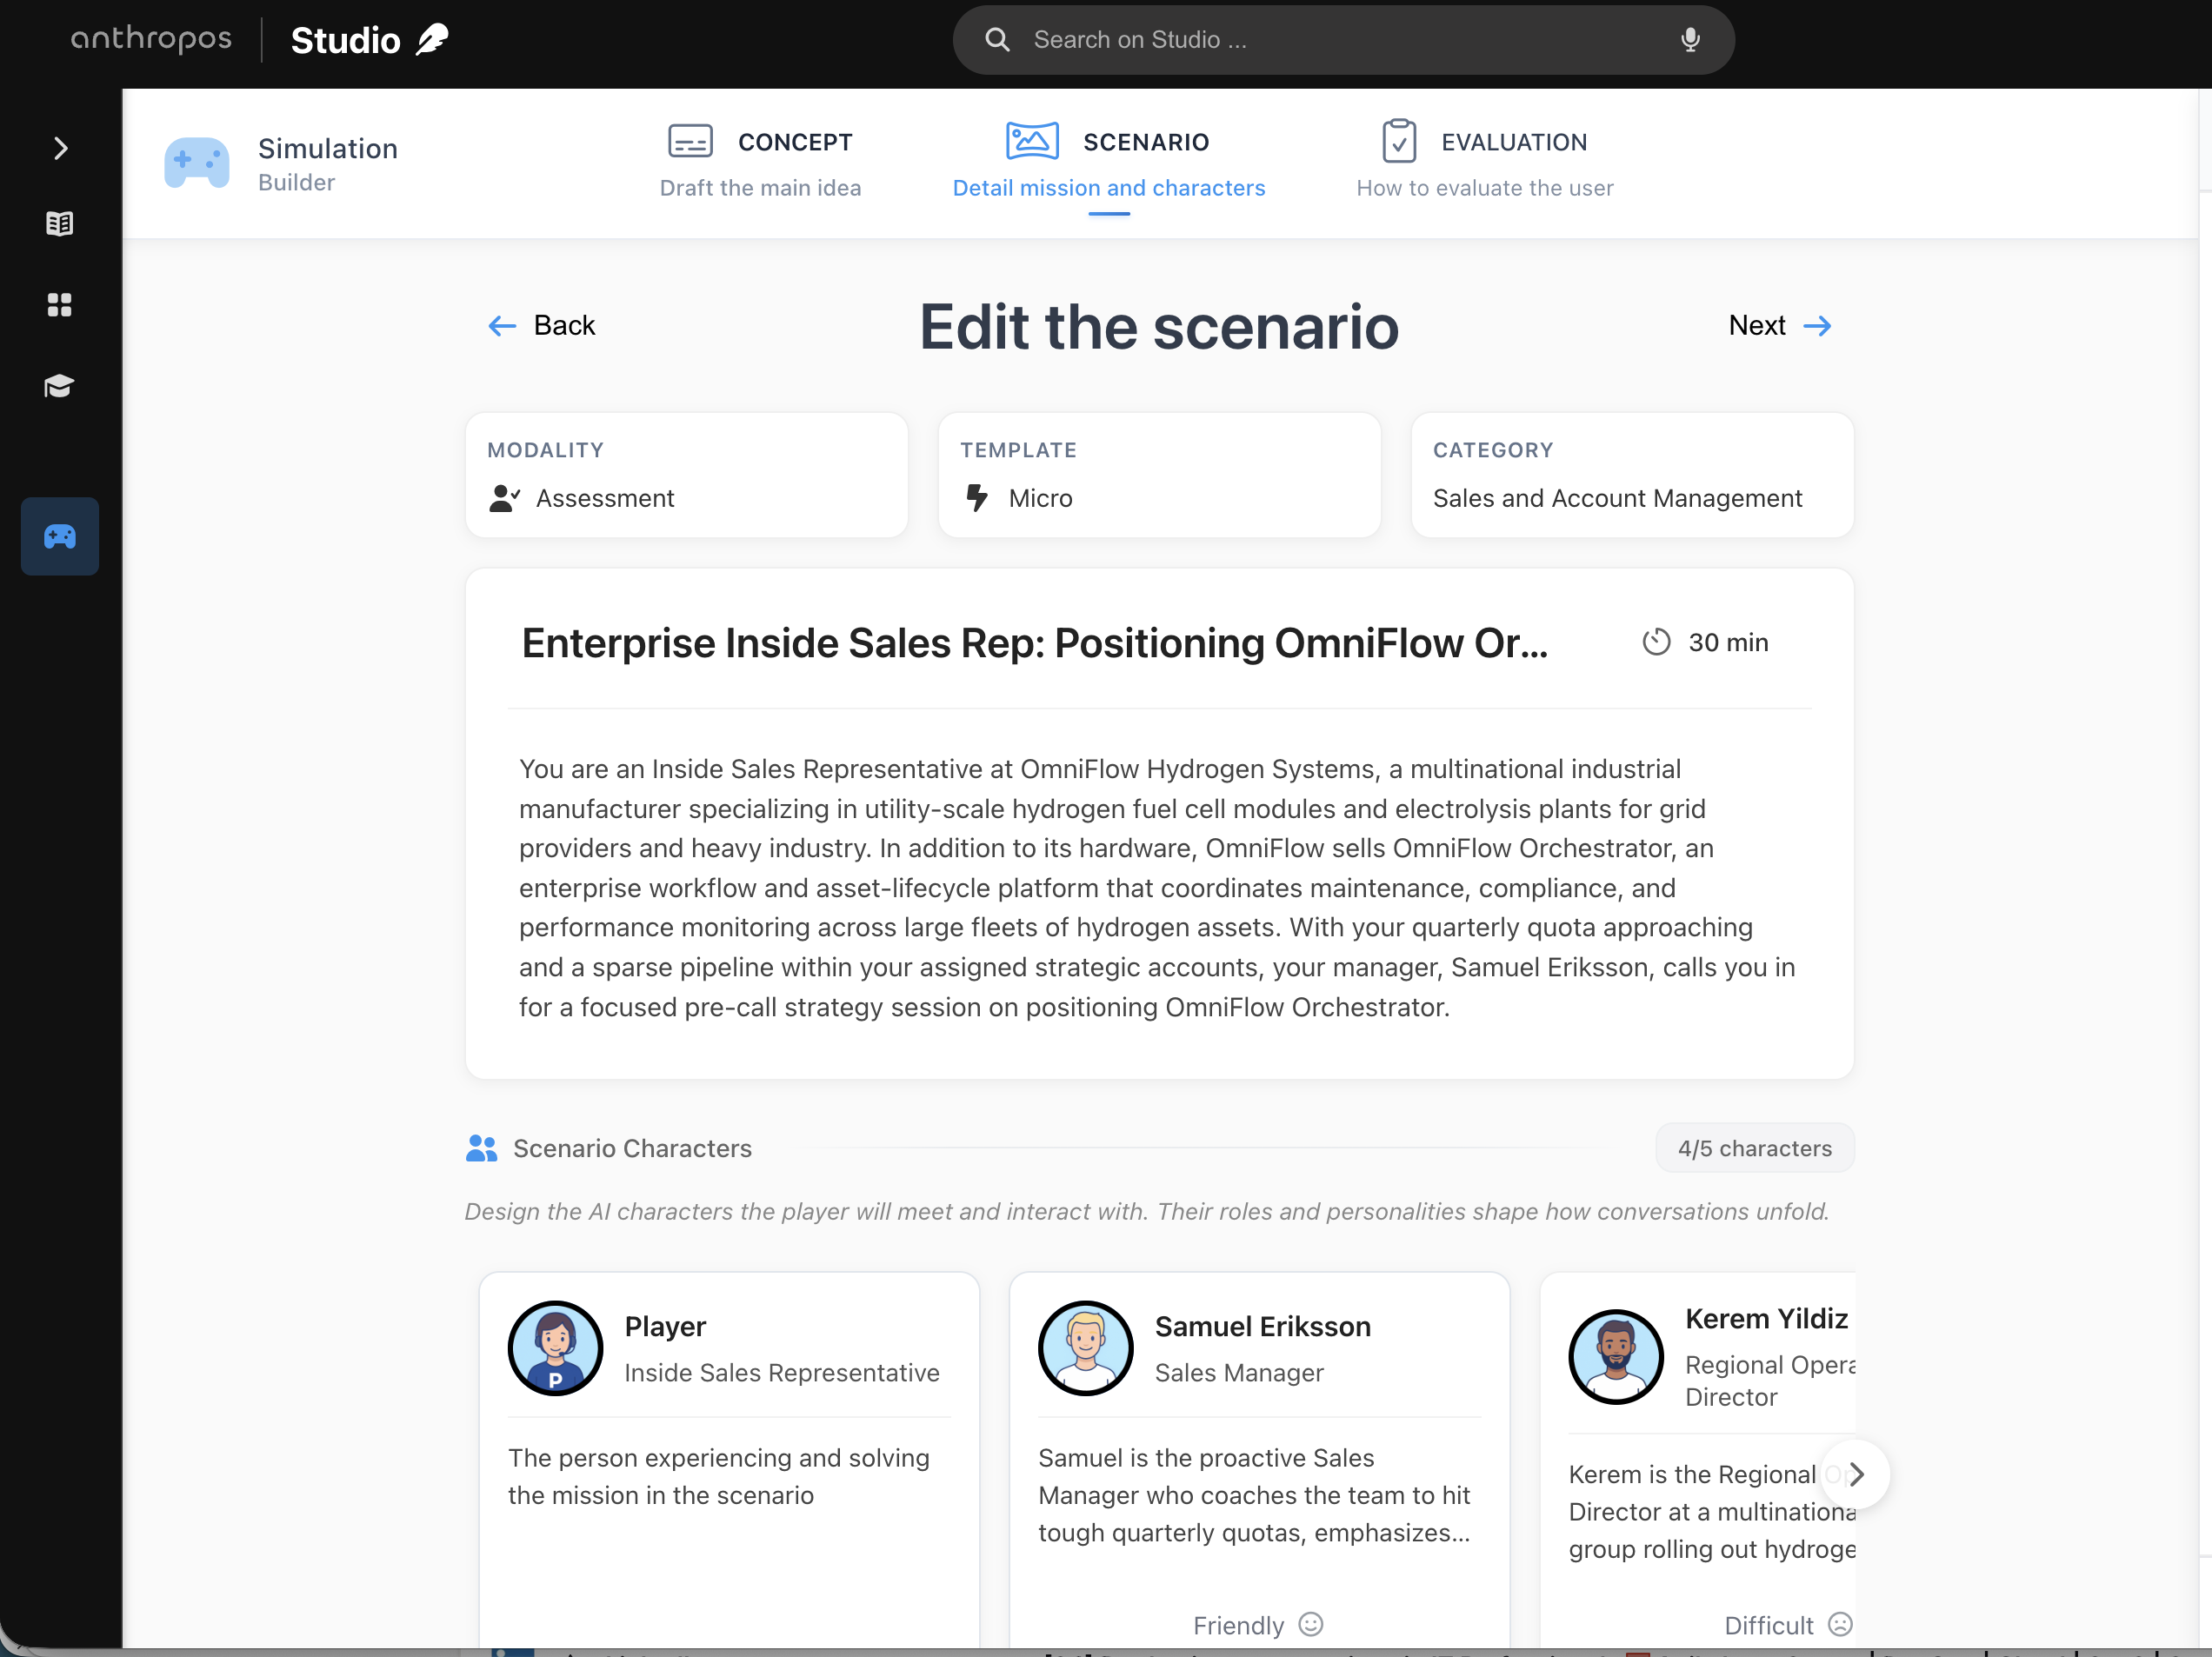The image size is (2212, 1657).
Task: Click the Scenario picture icon
Action: (1032, 141)
